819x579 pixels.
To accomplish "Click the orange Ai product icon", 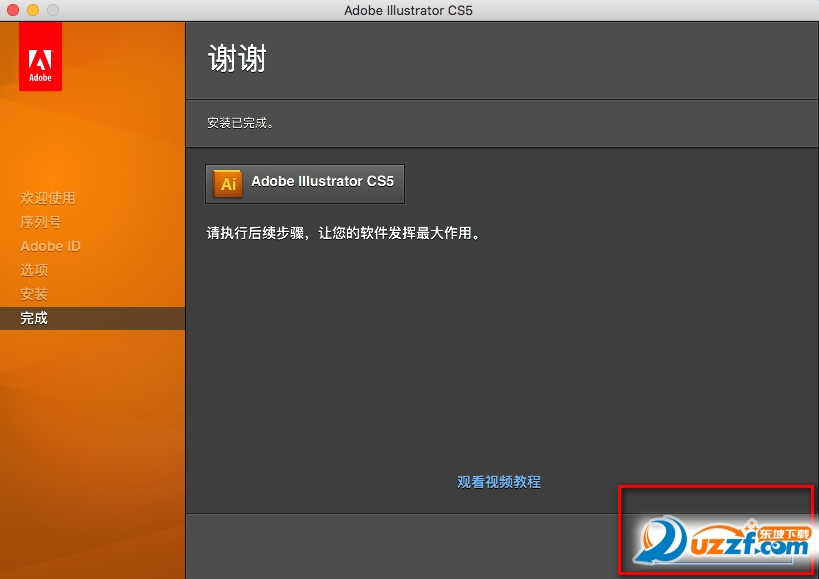I will (228, 183).
